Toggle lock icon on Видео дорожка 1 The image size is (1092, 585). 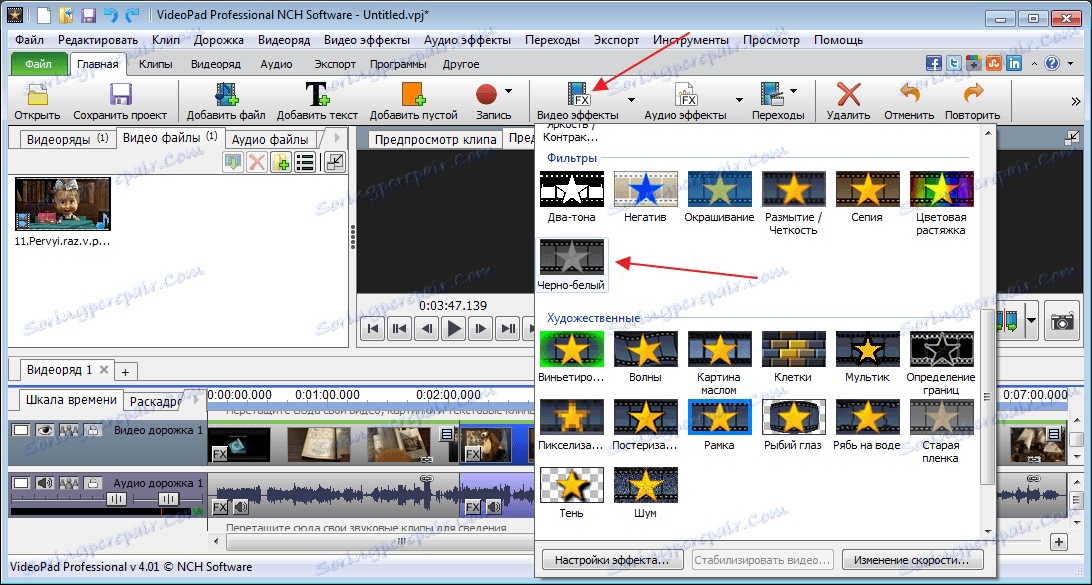91,430
